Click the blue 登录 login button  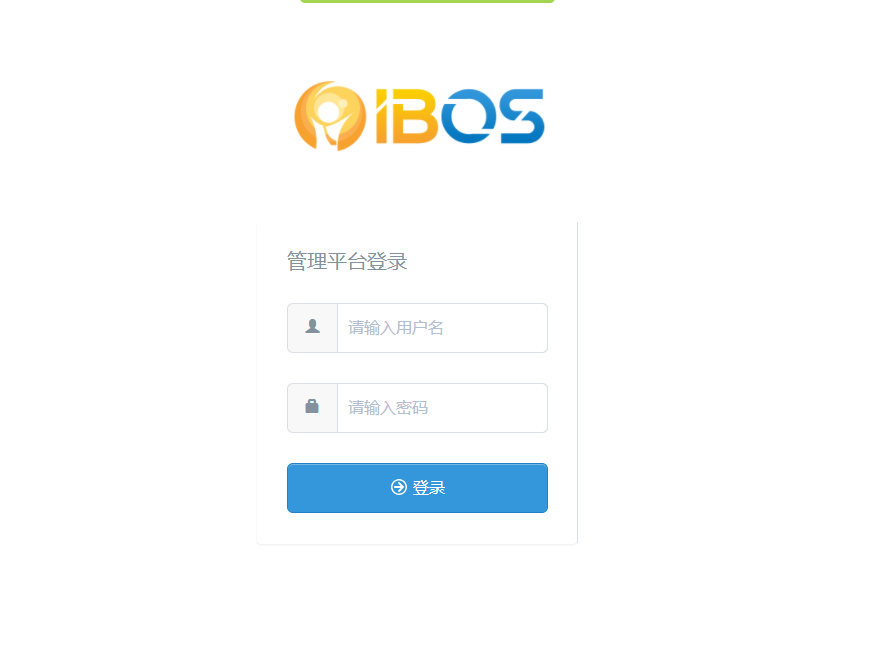tap(417, 488)
